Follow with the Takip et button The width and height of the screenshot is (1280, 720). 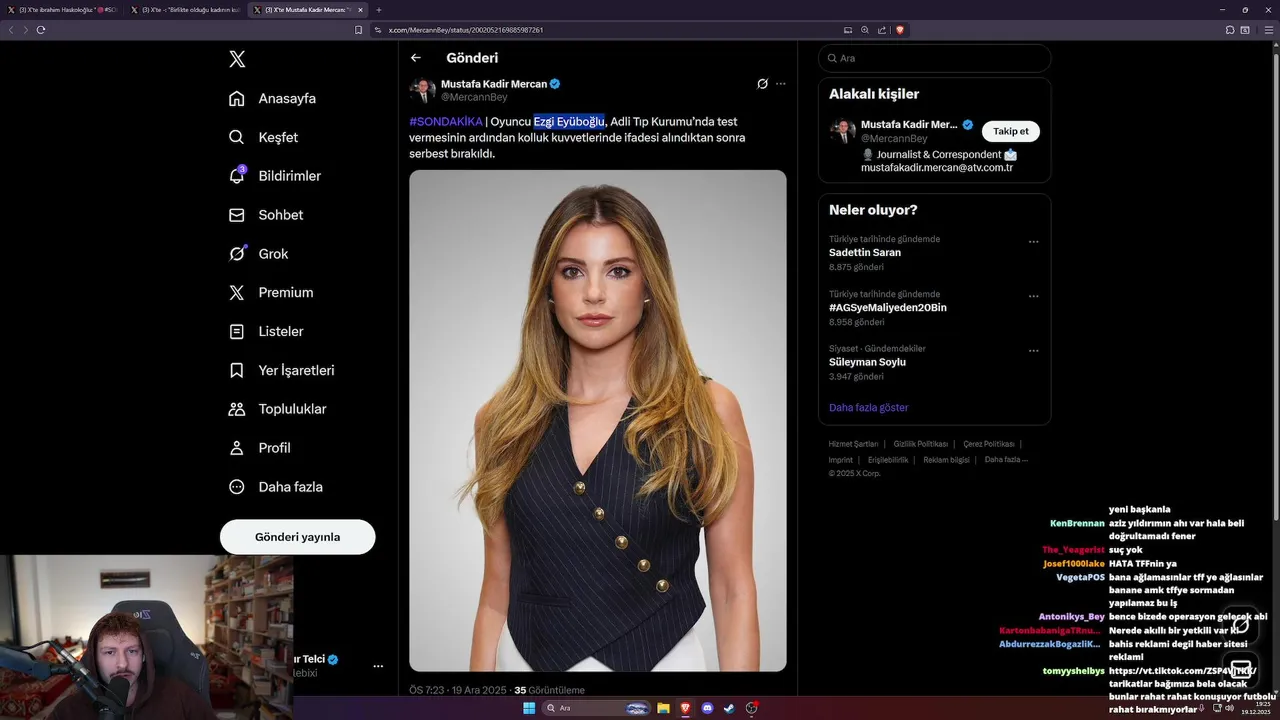pos(1010,131)
